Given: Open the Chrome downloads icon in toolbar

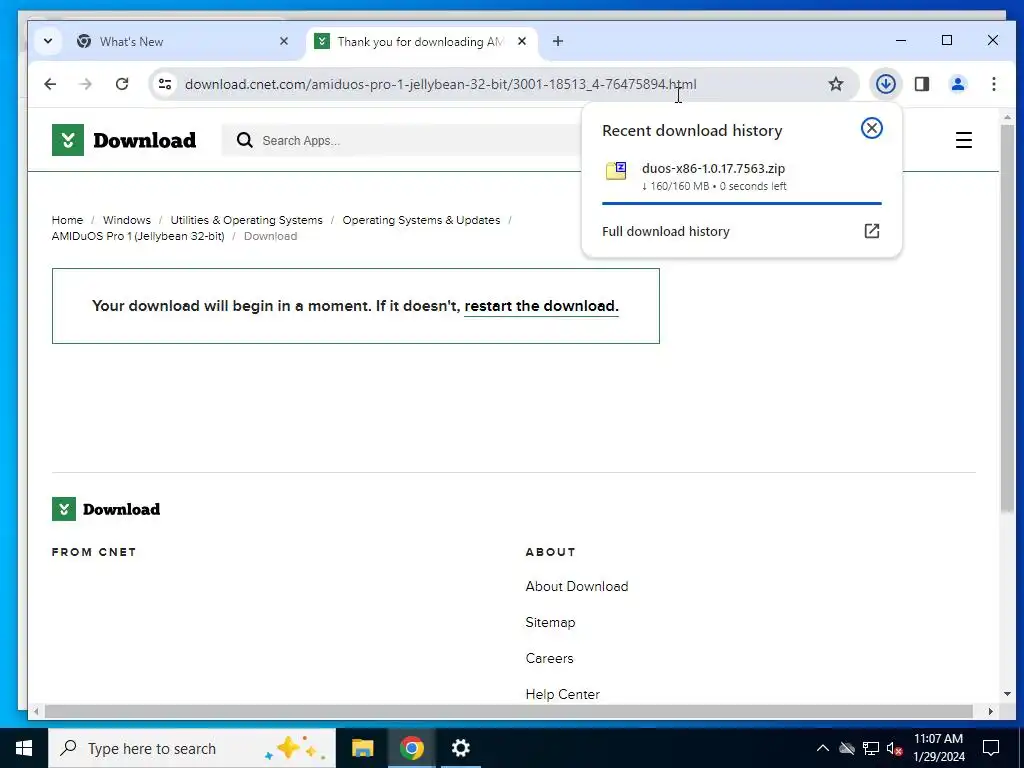Looking at the screenshot, I should tap(885, 84).
